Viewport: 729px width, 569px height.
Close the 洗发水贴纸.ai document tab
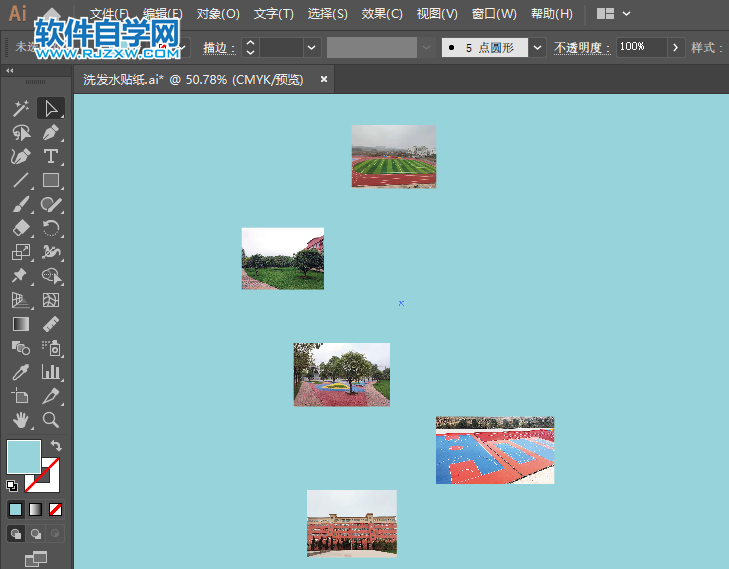tap(324, 79)
